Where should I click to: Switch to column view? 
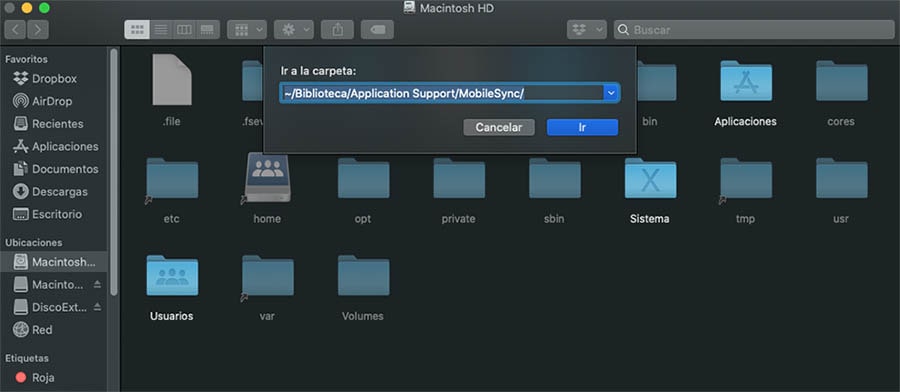[184, 29]
